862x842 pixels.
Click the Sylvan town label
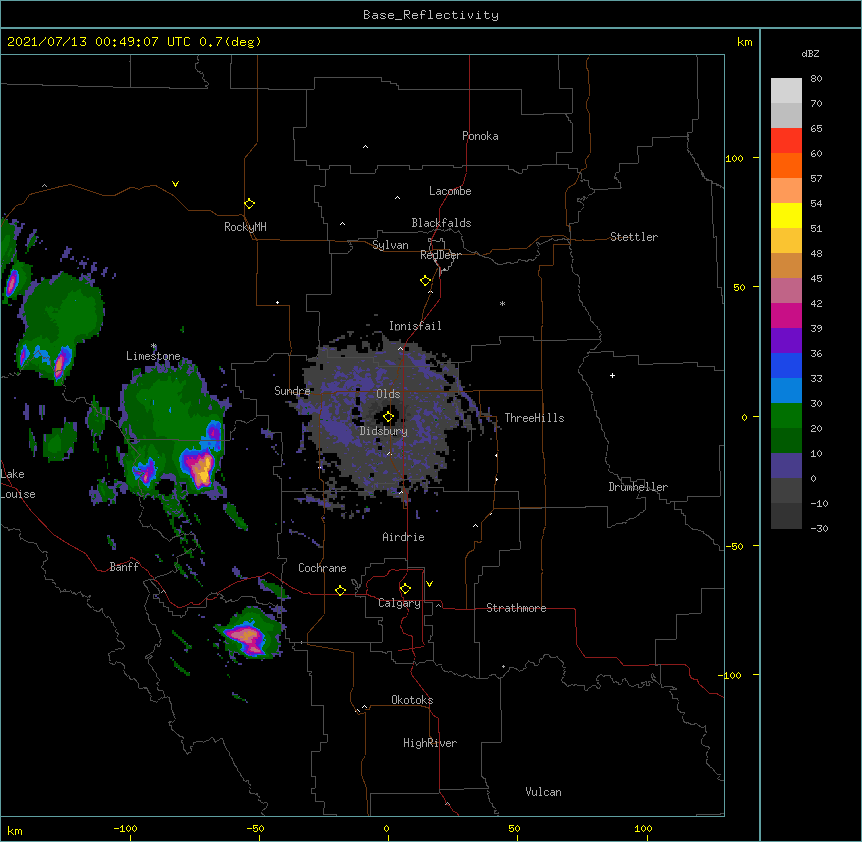pyautogui.click(x=390, y=245)
